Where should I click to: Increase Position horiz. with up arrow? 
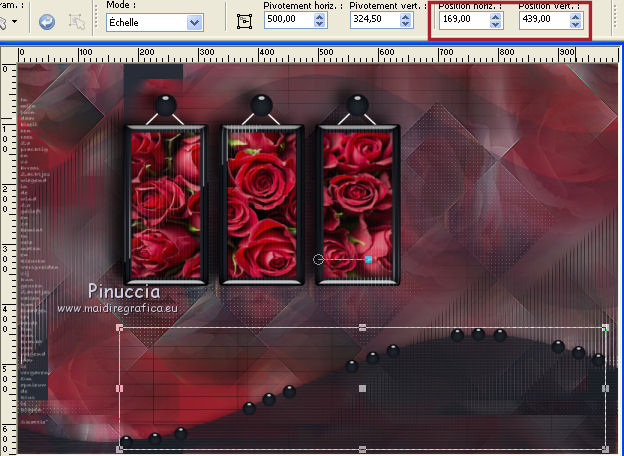pyautogui.click(x=495, y=17)
